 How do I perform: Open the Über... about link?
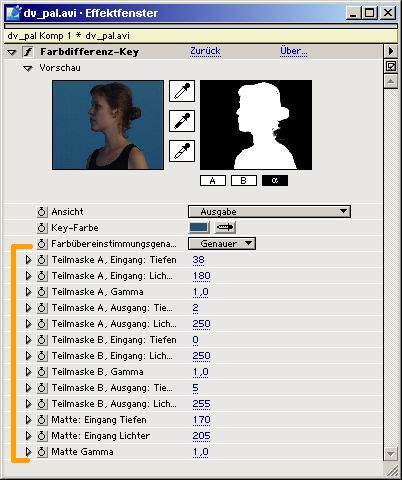coord(293,51)
